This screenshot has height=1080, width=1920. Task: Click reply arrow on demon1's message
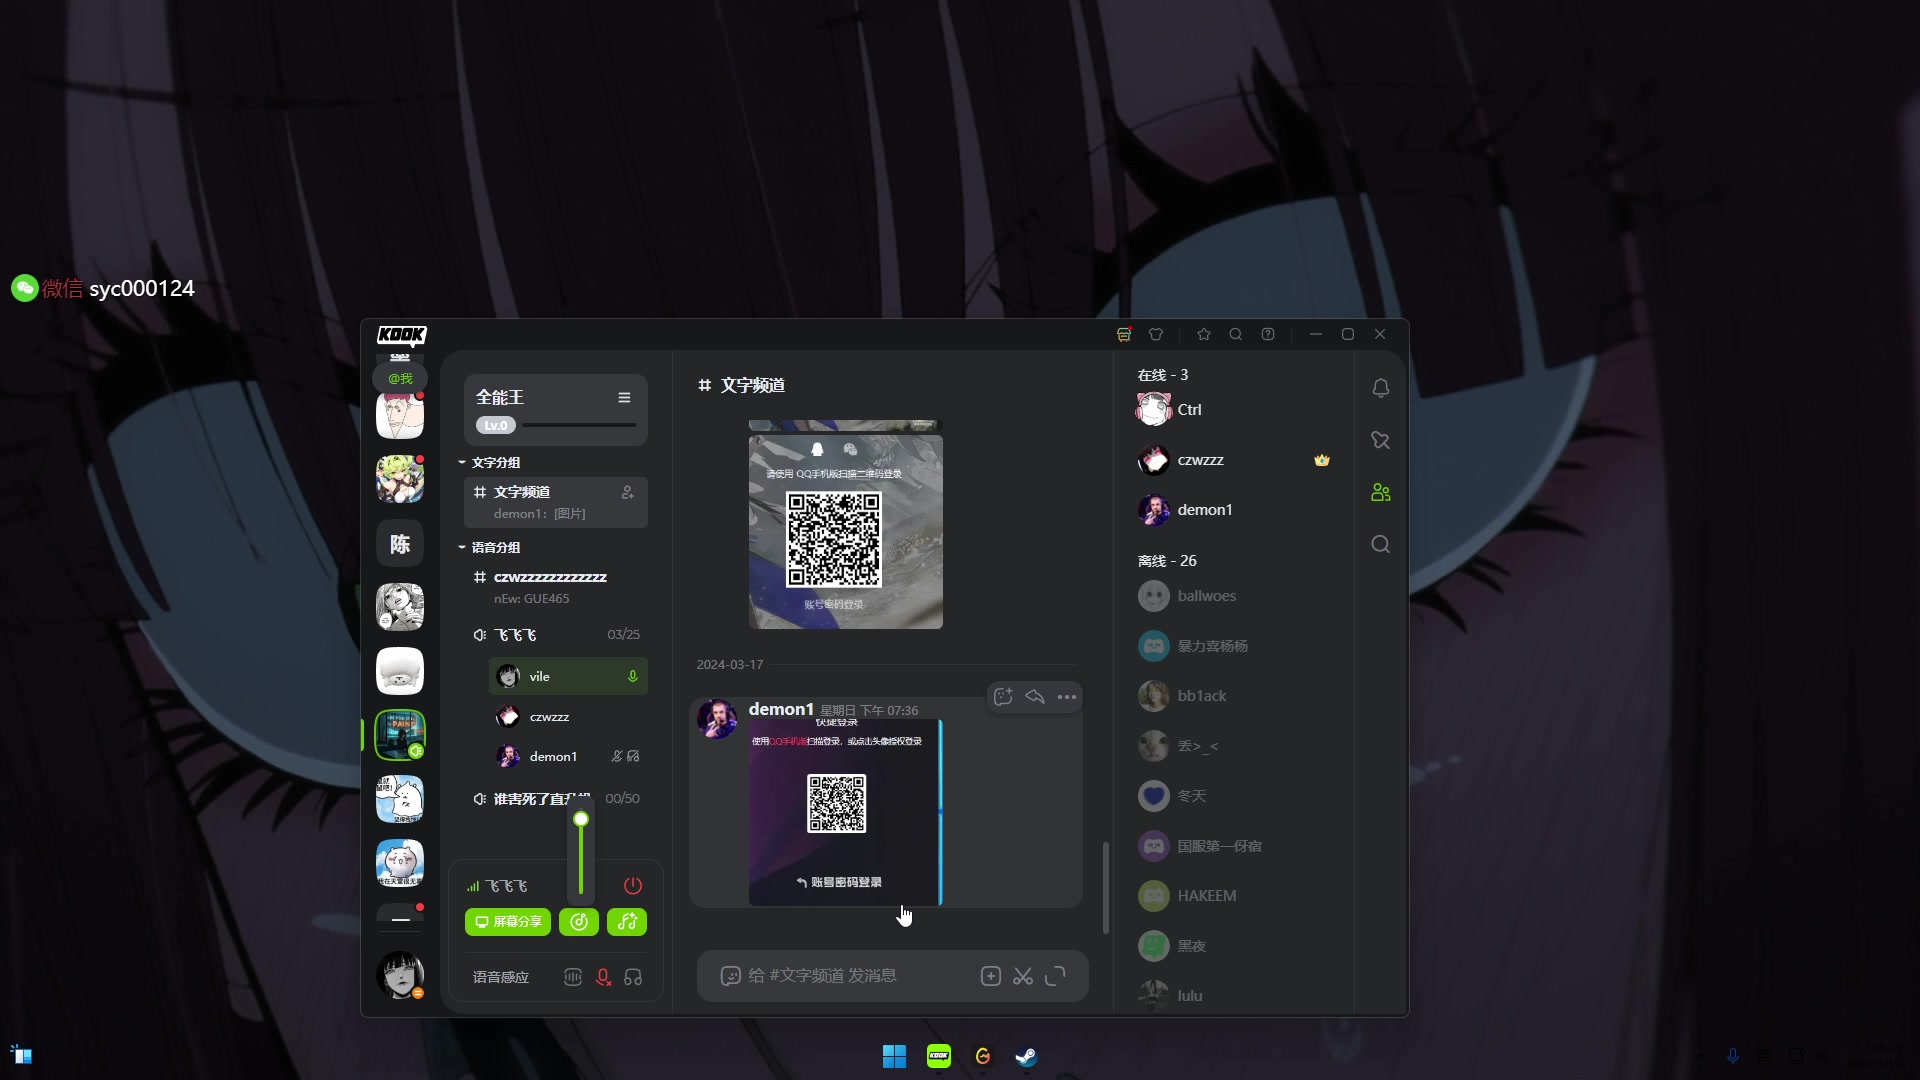(1035, 697)
